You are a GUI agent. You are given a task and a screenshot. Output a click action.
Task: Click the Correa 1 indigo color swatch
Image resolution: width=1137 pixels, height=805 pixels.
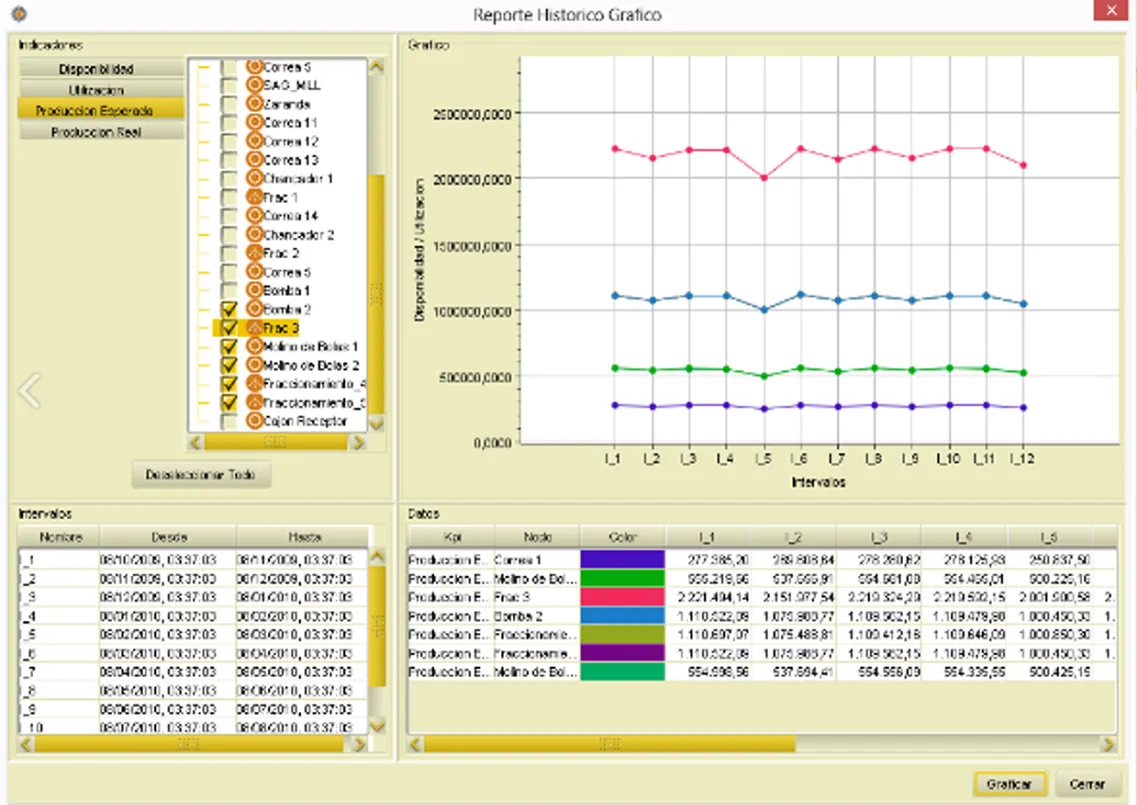tap(622, 559)
